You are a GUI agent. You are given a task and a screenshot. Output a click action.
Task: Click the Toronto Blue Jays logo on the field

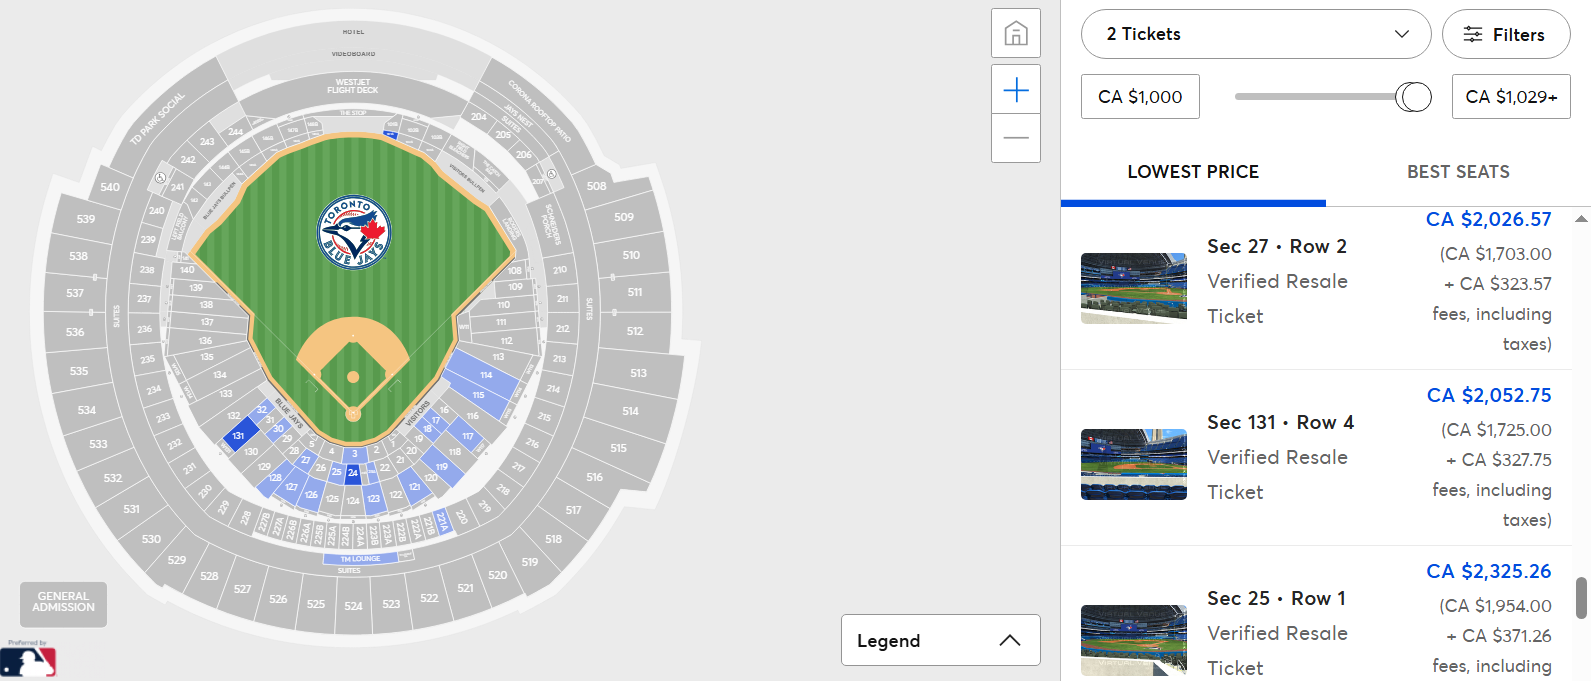coord(352,230)
